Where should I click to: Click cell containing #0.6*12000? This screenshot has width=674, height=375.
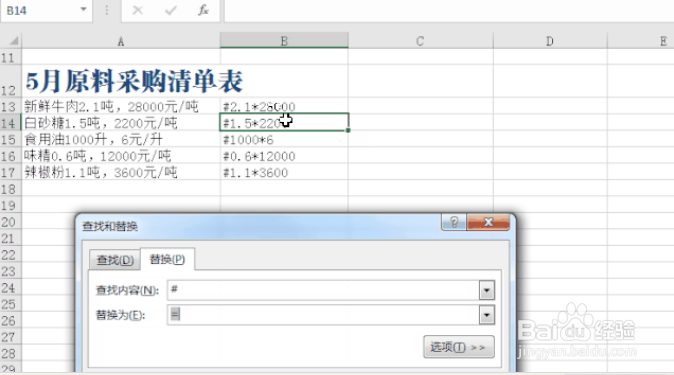click(284, 156)
